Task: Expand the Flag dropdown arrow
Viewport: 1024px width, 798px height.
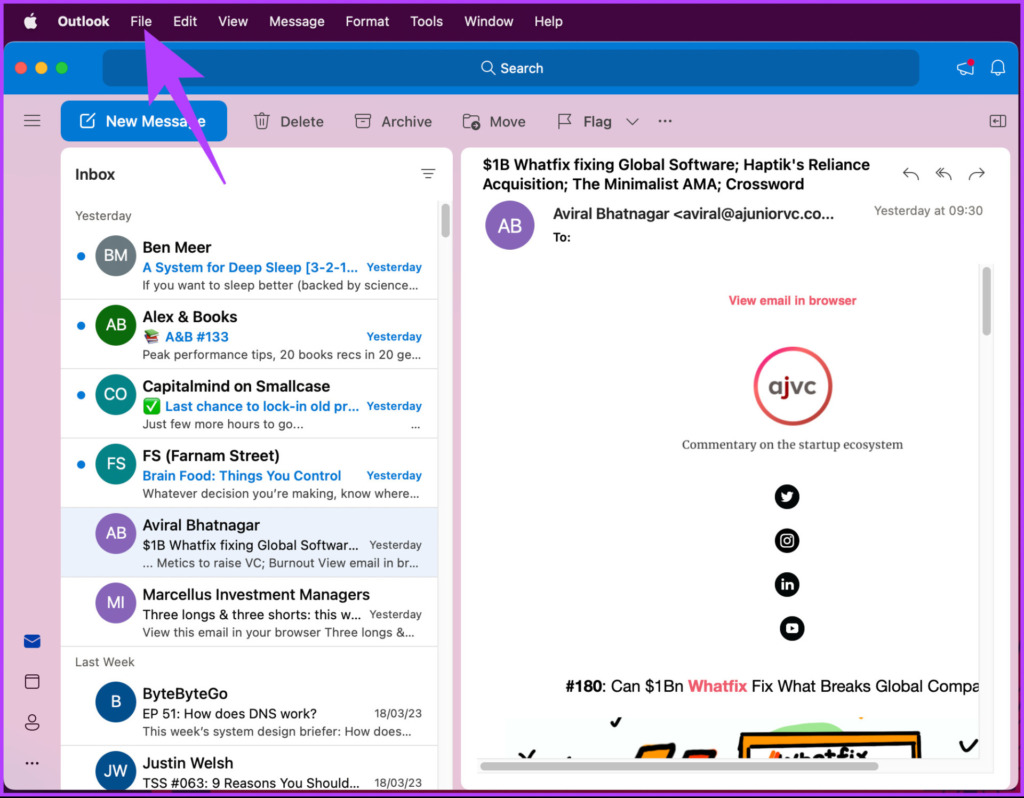Action: click(632, 121)
